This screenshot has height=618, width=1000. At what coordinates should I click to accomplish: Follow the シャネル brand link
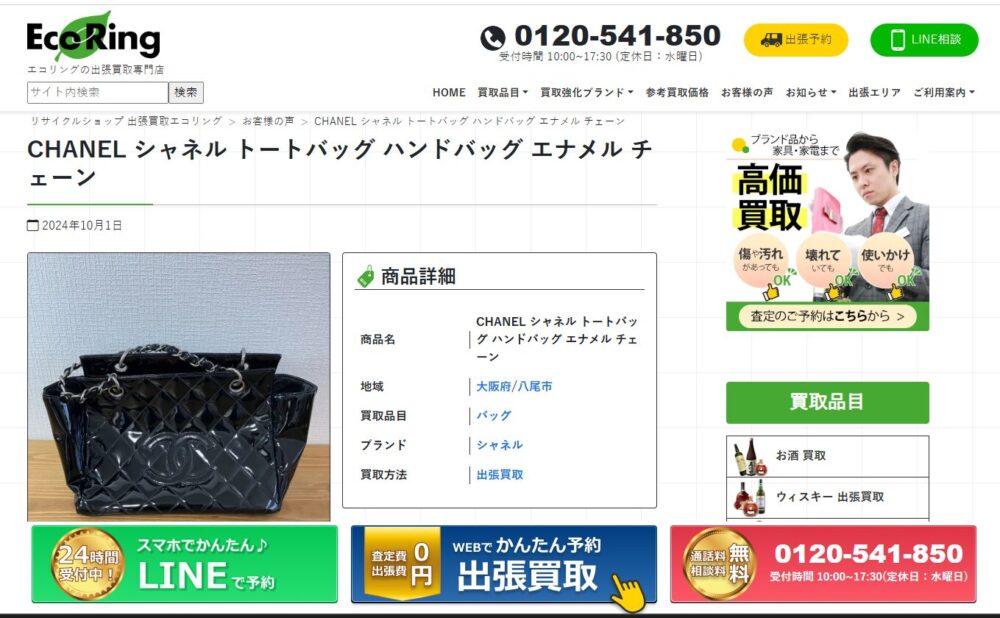pos(499,445)
